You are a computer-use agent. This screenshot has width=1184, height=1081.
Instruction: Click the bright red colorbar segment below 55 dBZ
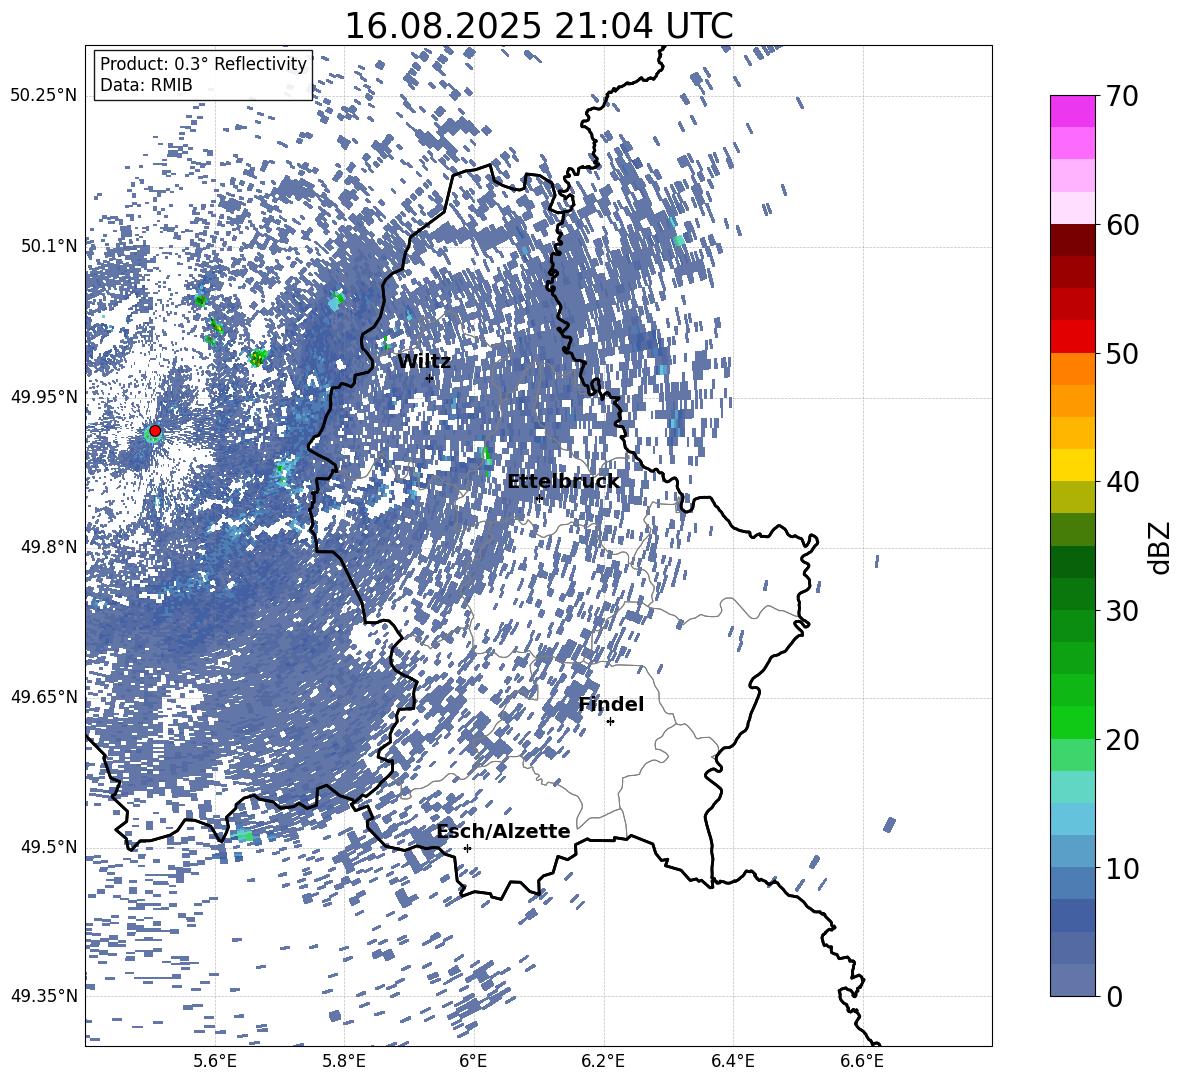pyautogui.click(x=1073, y=337)
